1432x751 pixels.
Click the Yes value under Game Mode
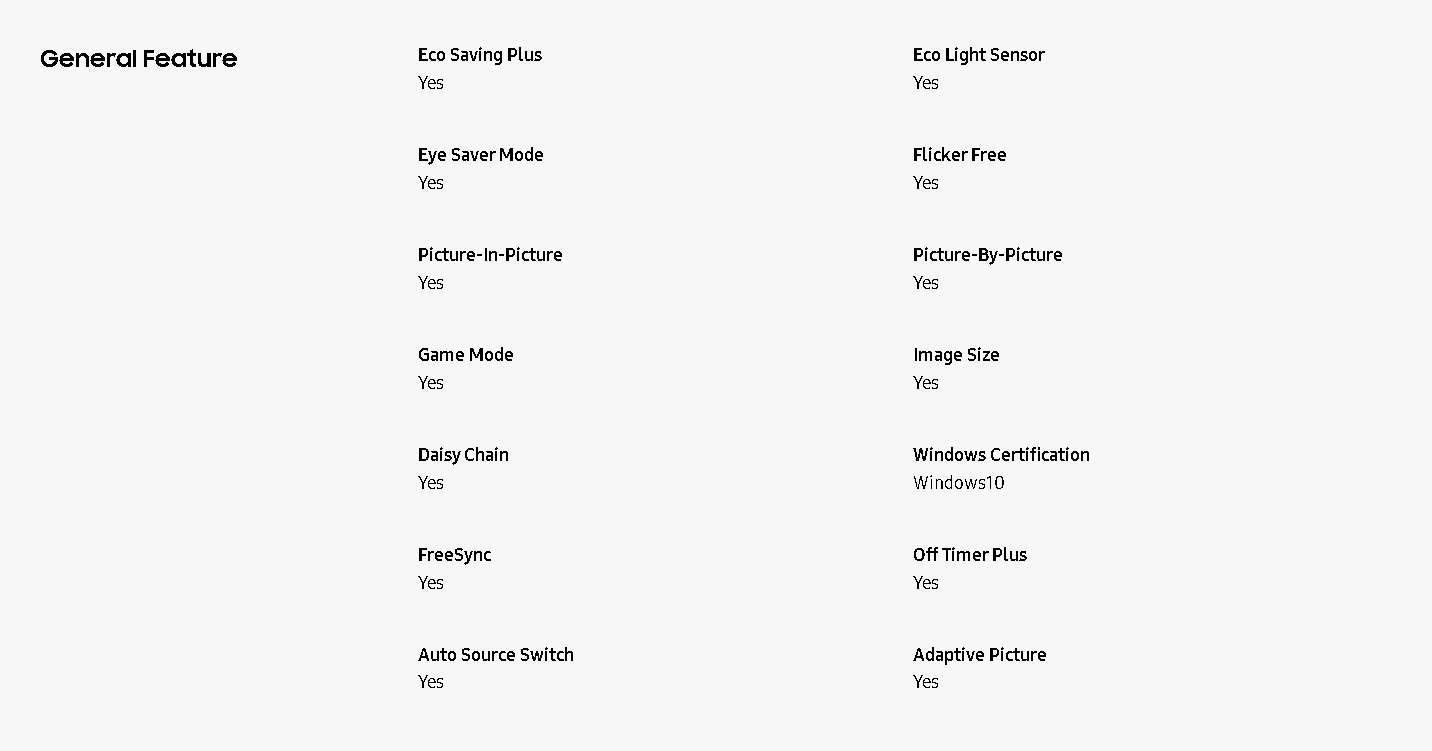430,383
